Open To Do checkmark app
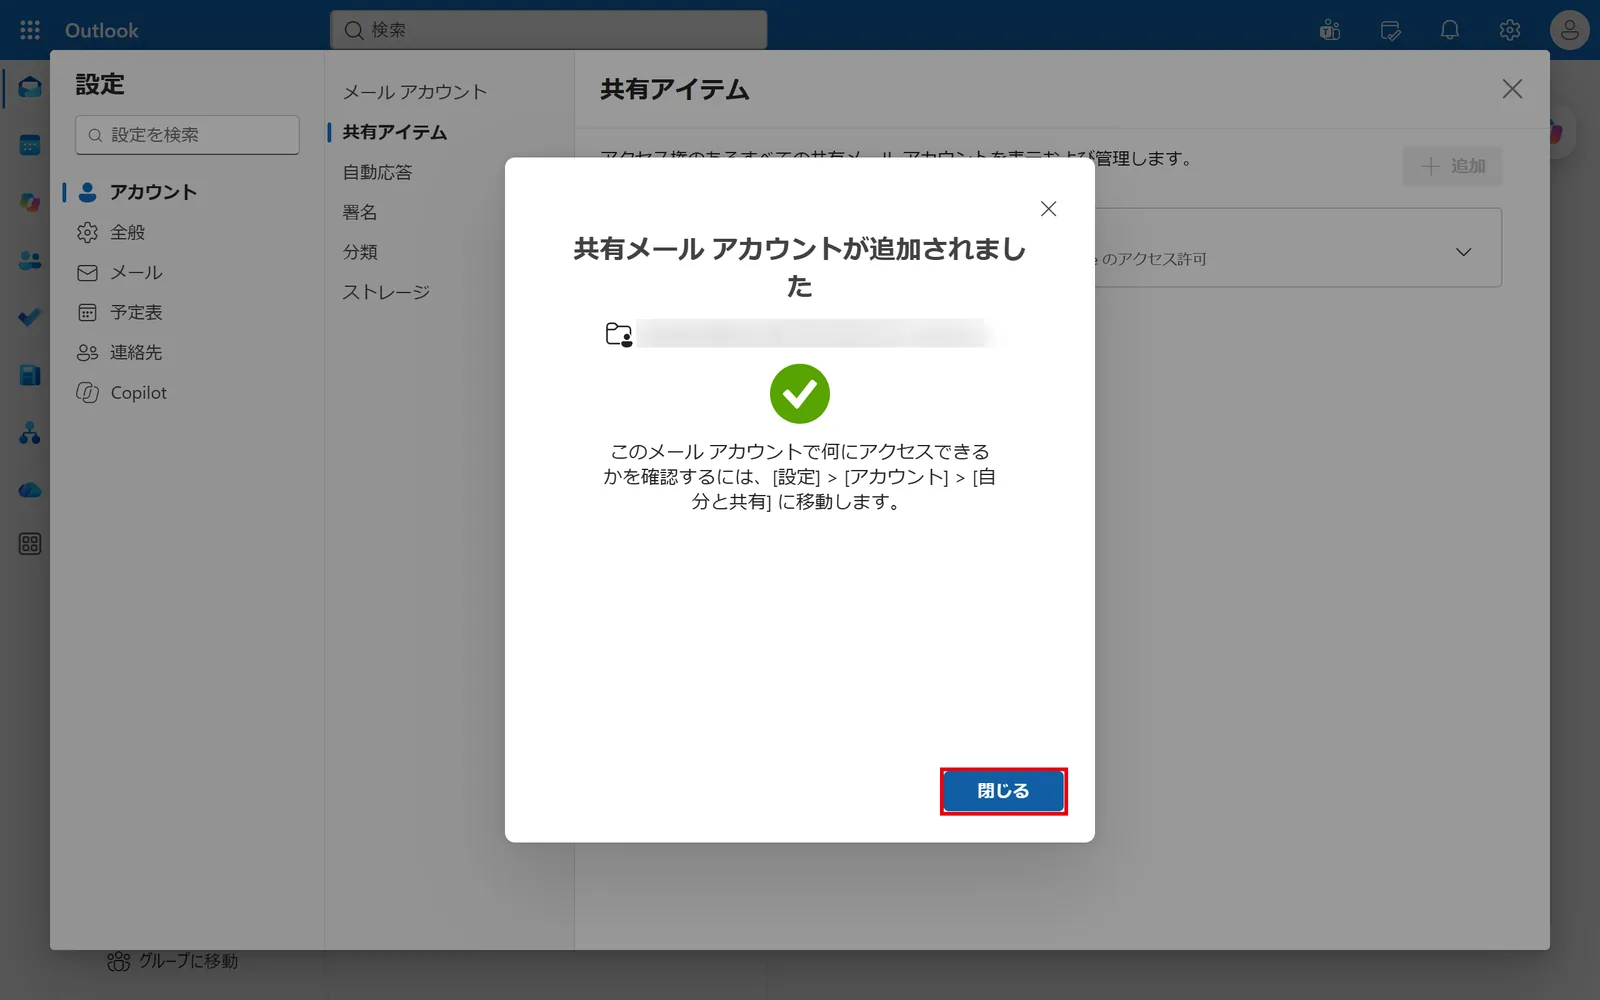 point(30,317)
